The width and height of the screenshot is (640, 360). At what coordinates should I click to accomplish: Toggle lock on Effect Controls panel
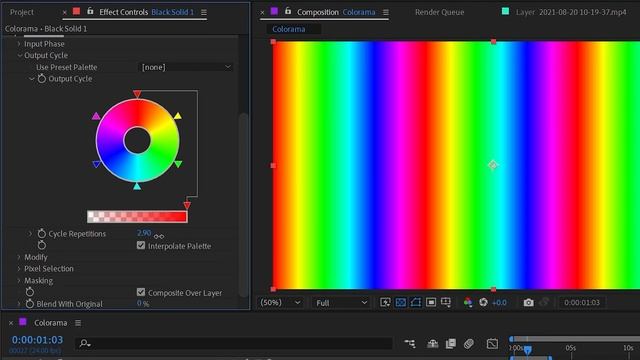coord(90,11)
